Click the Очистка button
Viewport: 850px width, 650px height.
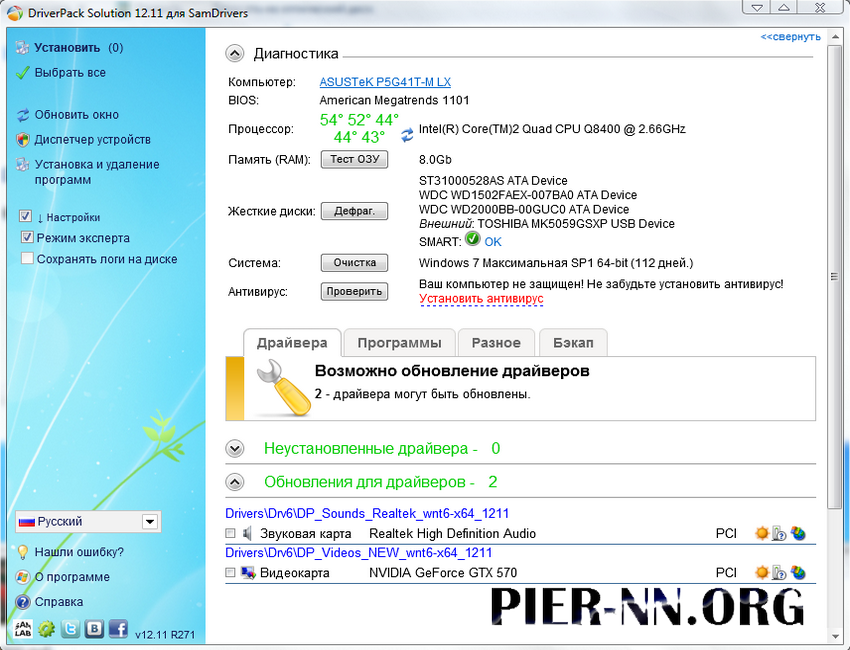pyautogui.click(x=355, y=262)
